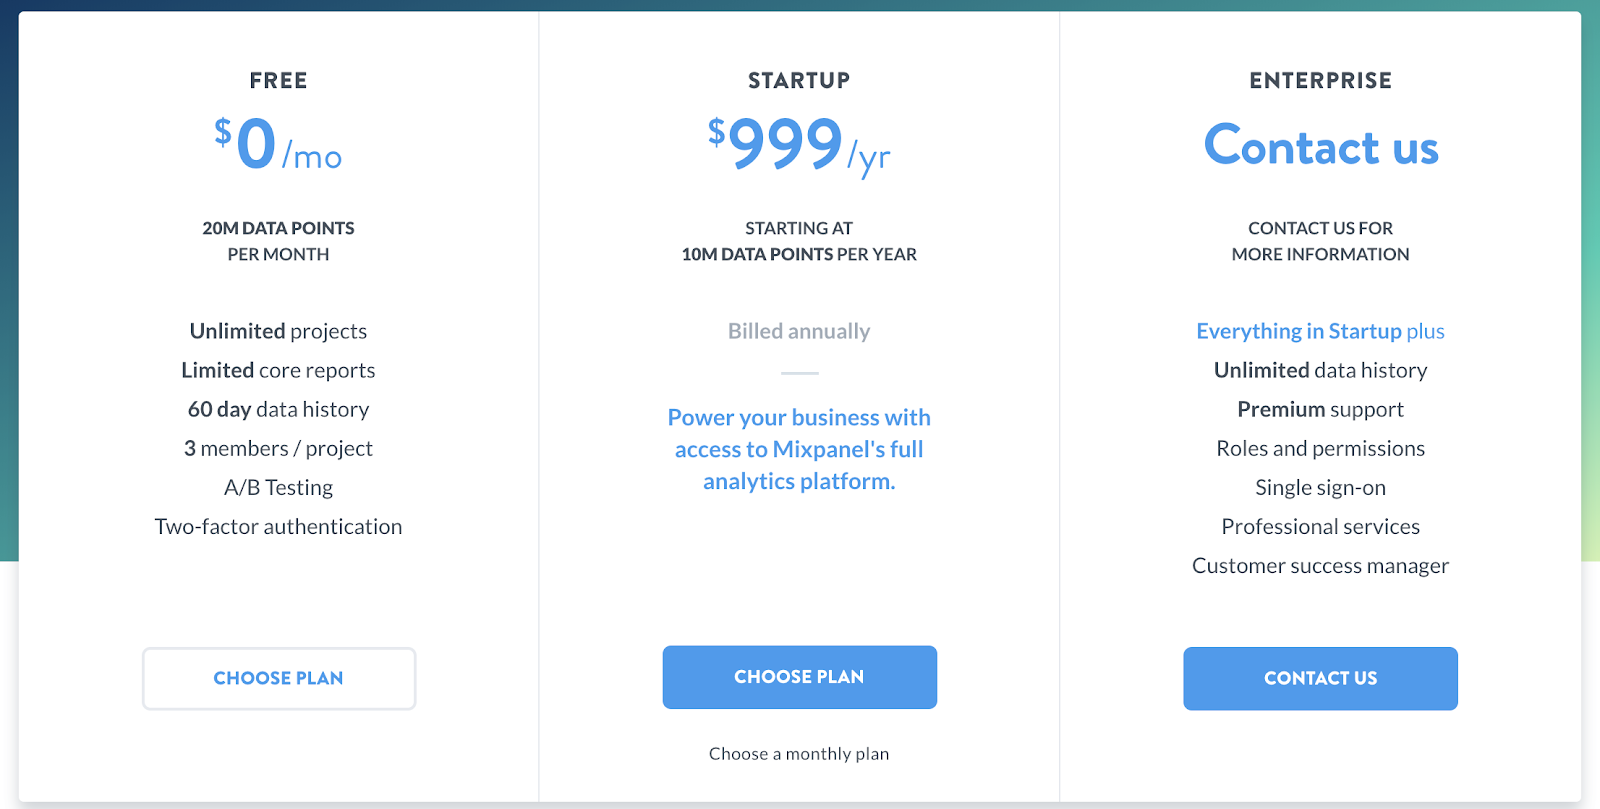Image resolution: width=1600 pixels, height=809 pixels.
Task: Click the FREE plan heading
Action: coord(279,81)
